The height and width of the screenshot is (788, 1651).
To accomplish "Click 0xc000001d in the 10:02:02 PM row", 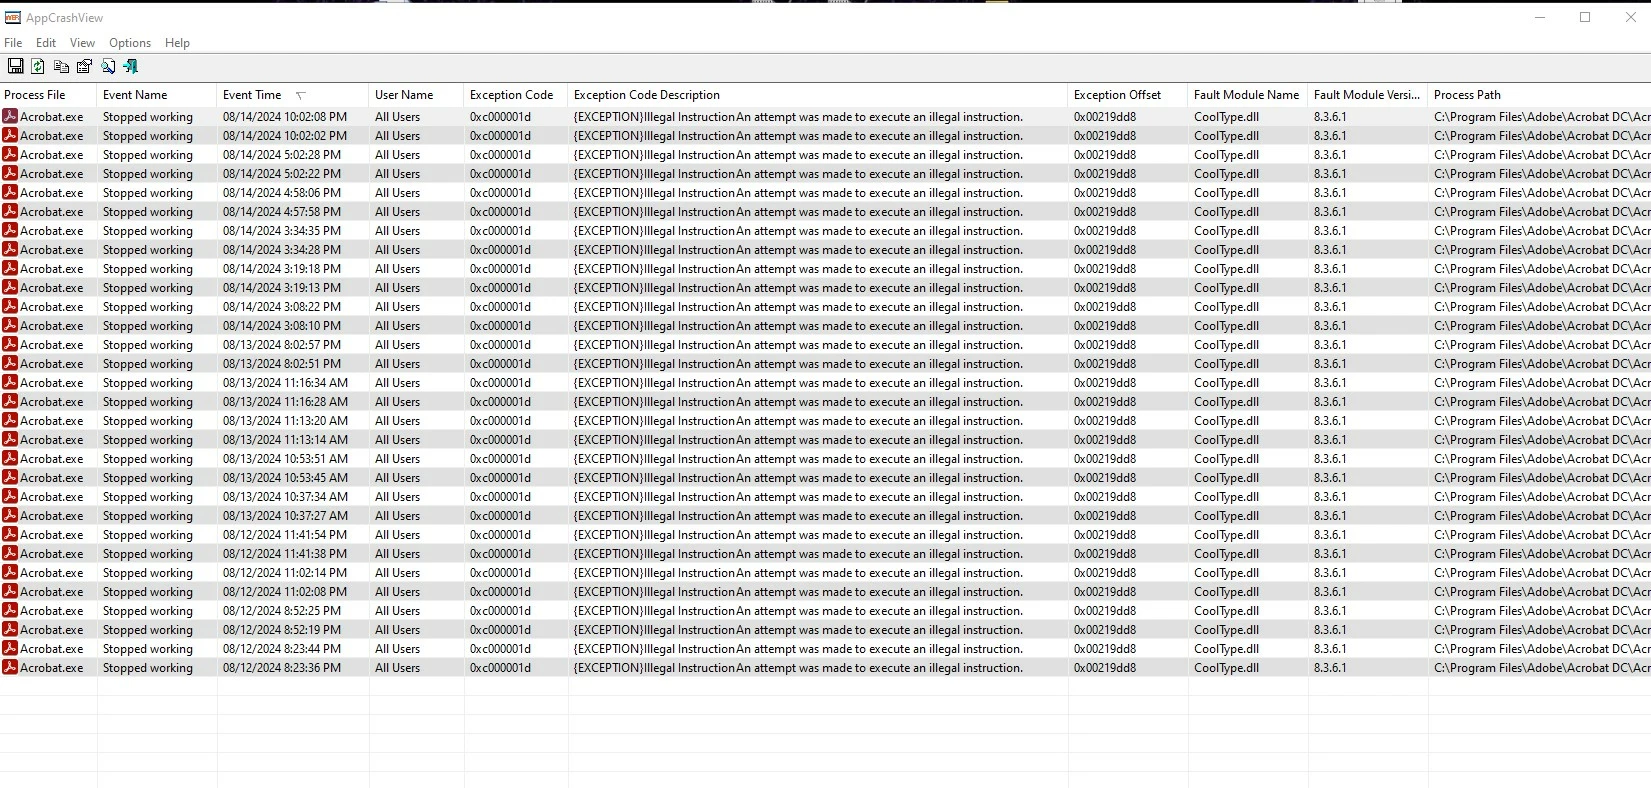I will coord(500,136).
